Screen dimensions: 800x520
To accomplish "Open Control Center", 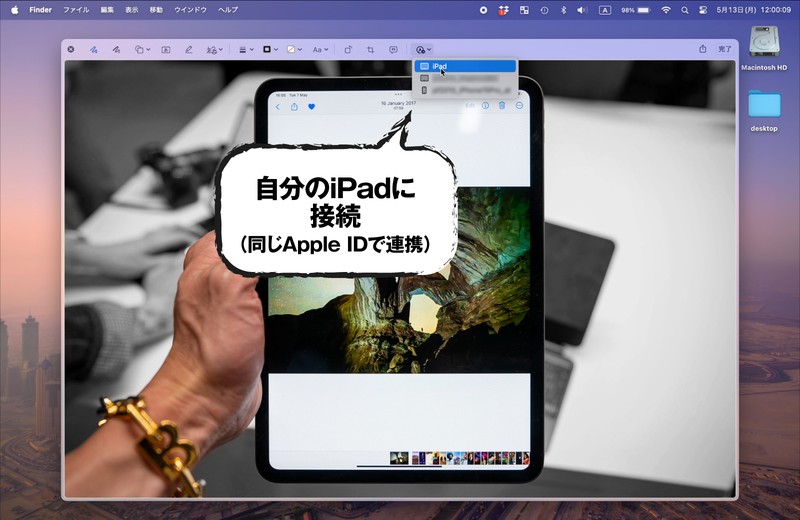I will click(703, 10).
